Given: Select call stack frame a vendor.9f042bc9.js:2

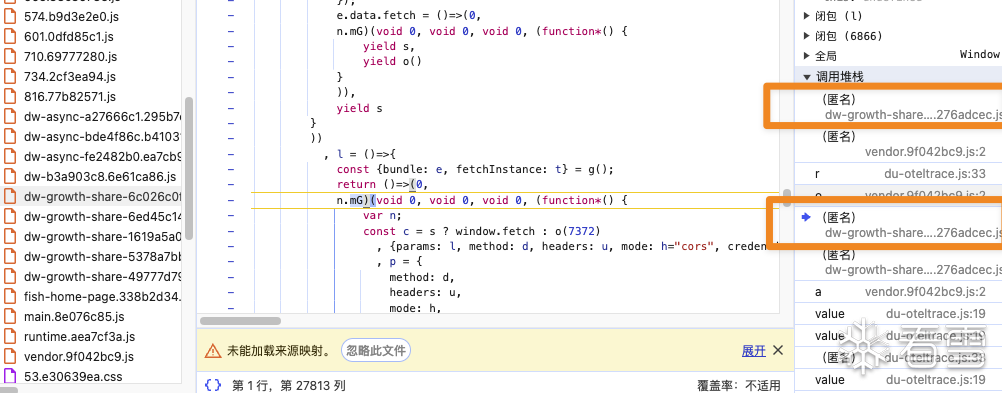Looking at the screenshot, I should 898,291.
